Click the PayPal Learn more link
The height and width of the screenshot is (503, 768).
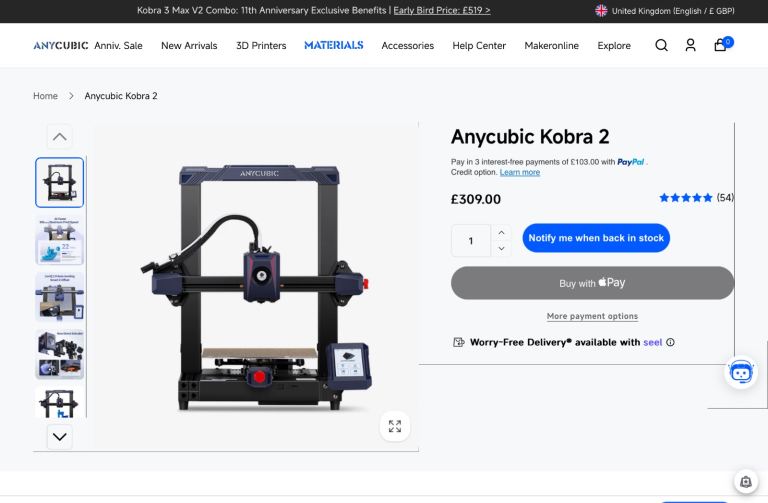(x=520, y=172)
